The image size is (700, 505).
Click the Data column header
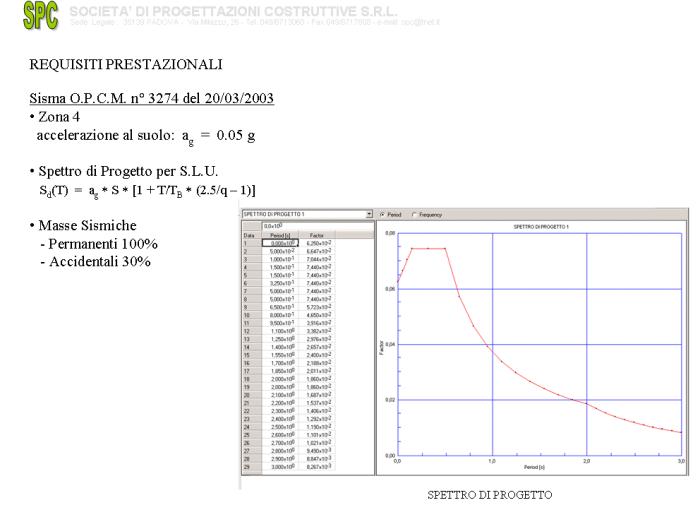252,235
